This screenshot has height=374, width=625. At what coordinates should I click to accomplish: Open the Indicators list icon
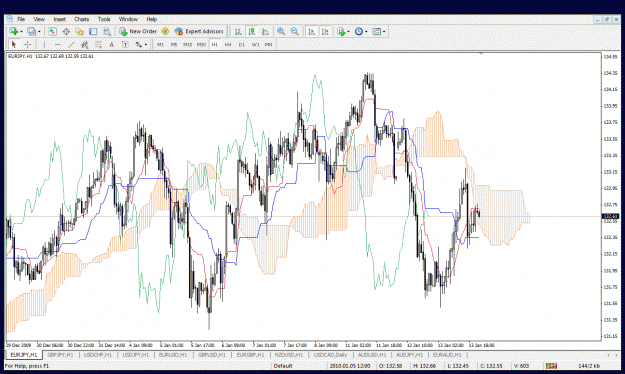[x=341, y=31]
